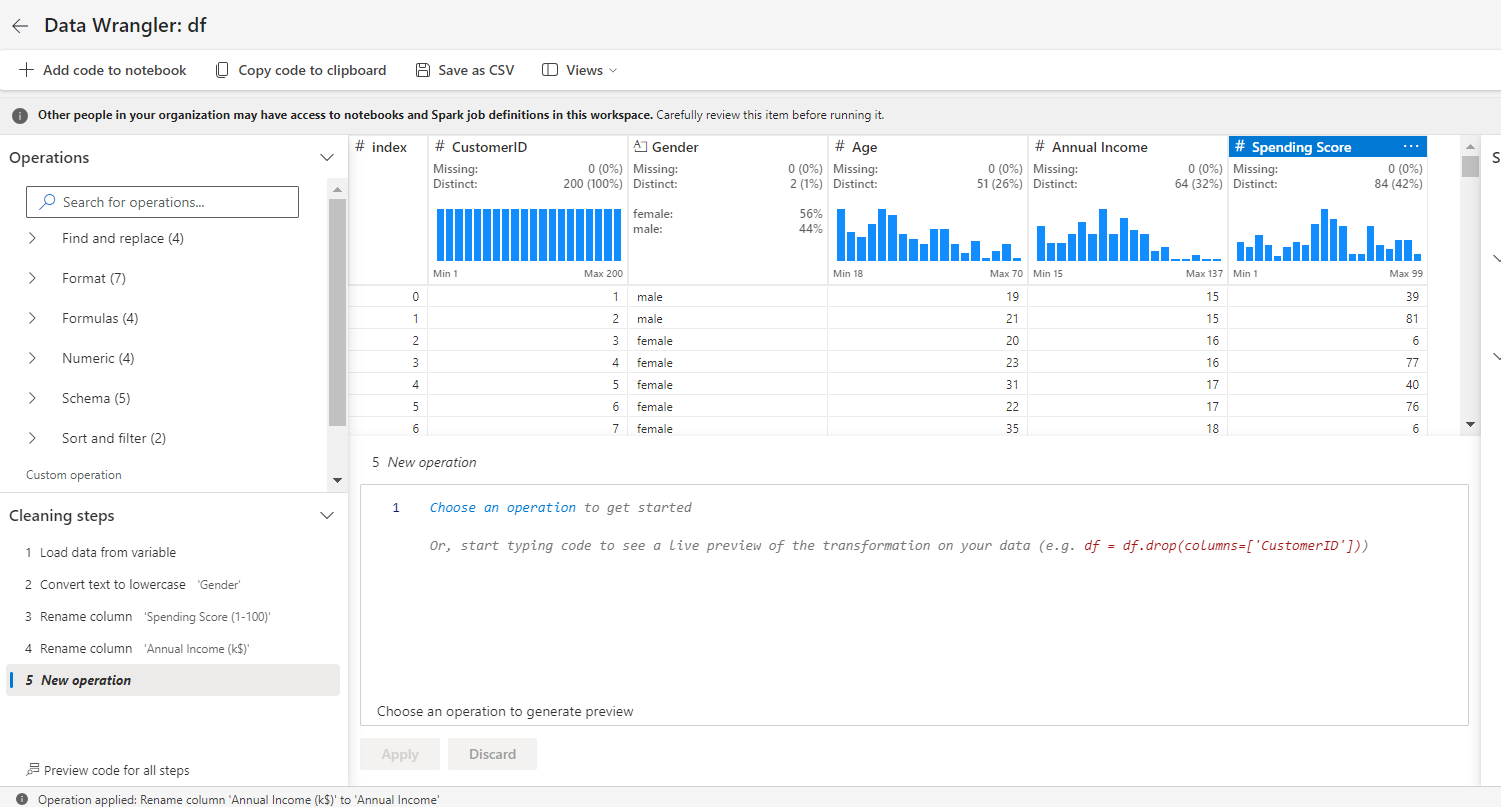Click Copy code to clipboard

301,70
